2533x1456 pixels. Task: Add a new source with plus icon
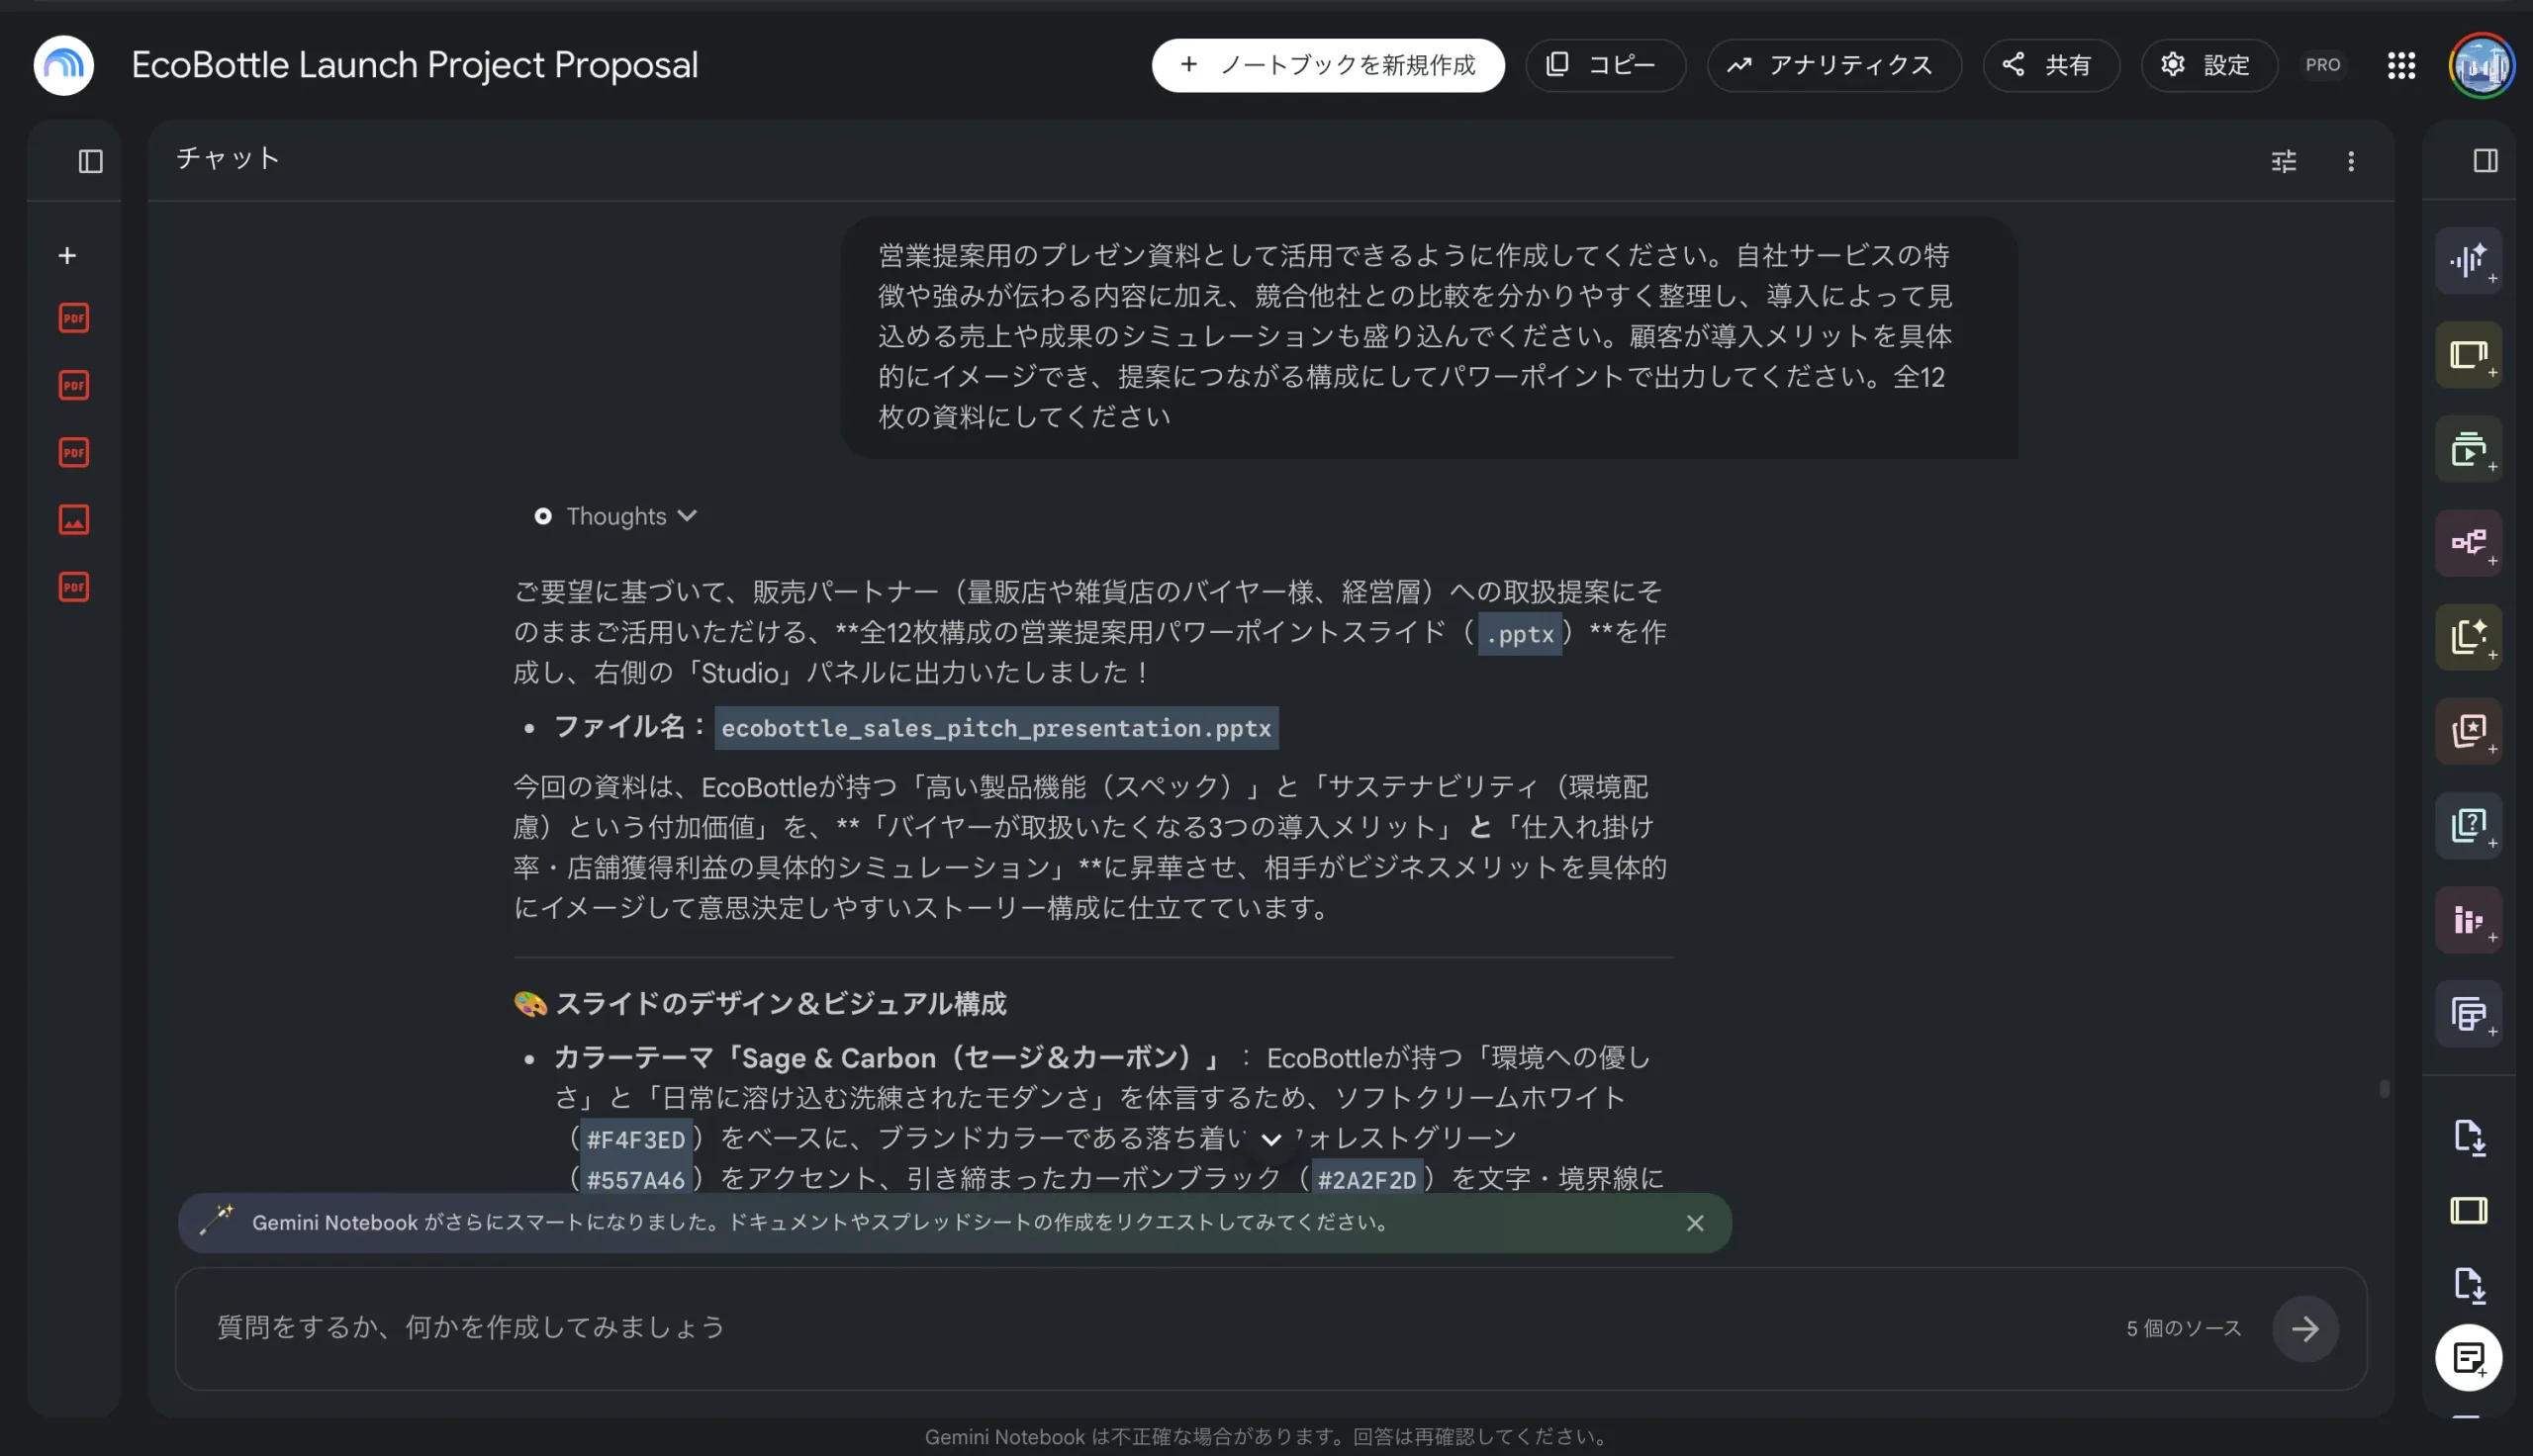(67, 256)
